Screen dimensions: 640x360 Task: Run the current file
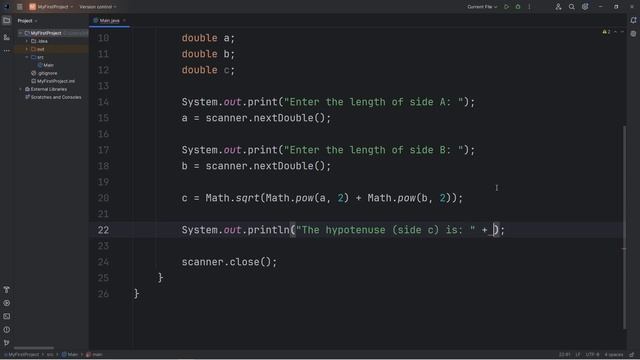click(x=507, y=7)
